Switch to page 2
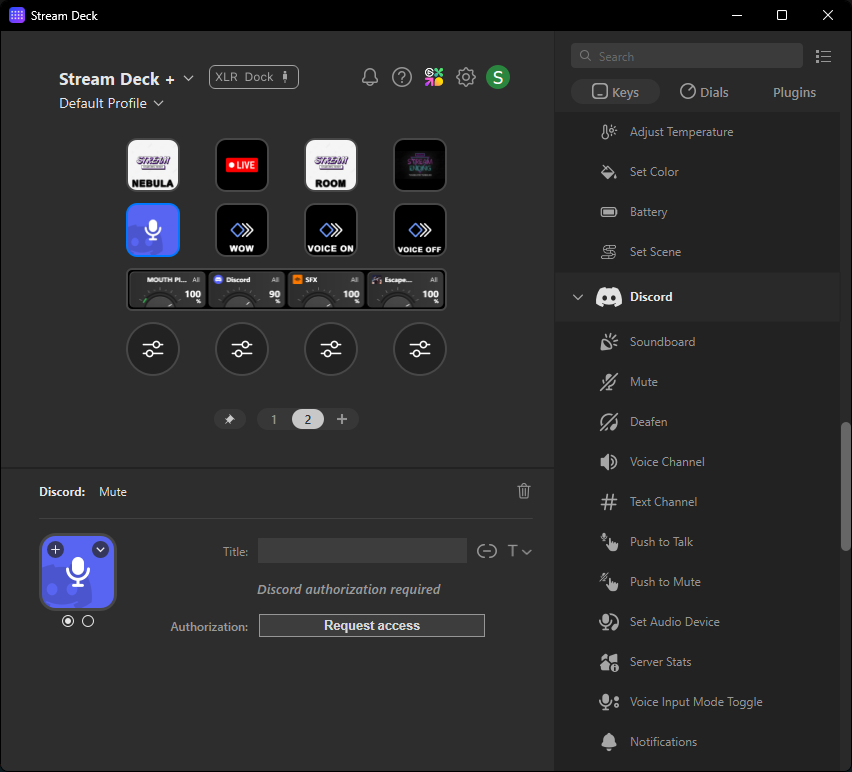Image resolution: width=852 pixels, height=772 pixels. [308, 419]
